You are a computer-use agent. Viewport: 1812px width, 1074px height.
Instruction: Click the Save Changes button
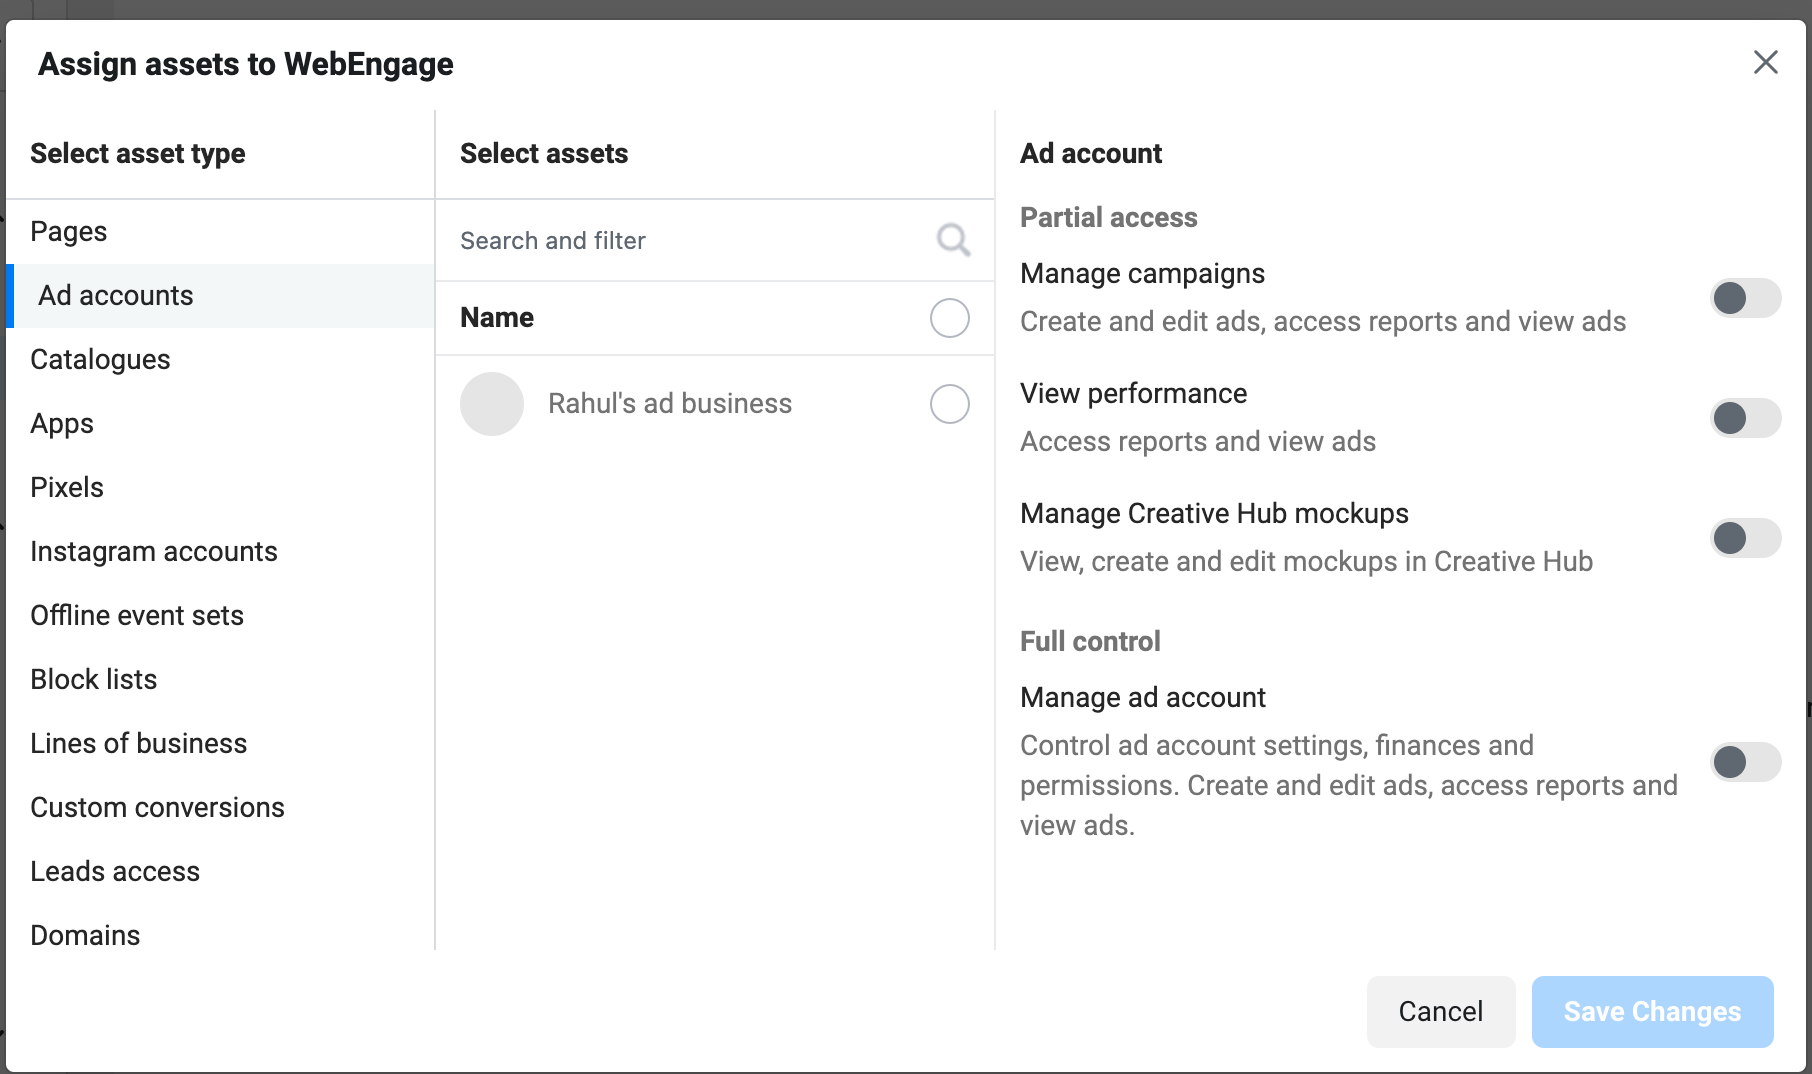coord(1652,1012)
